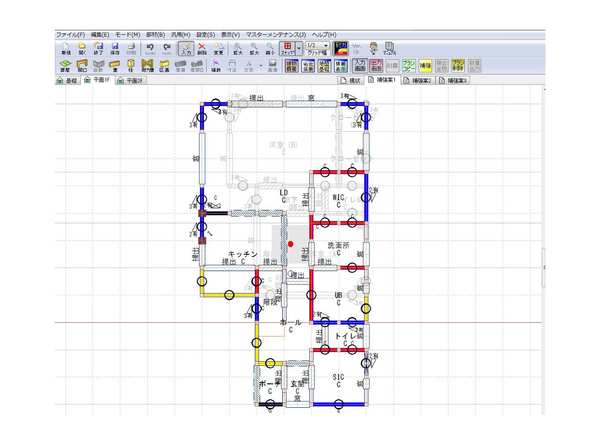
Task: Select the yellow X-braced bearing wall icon
Action: click(x=147, y=65)
